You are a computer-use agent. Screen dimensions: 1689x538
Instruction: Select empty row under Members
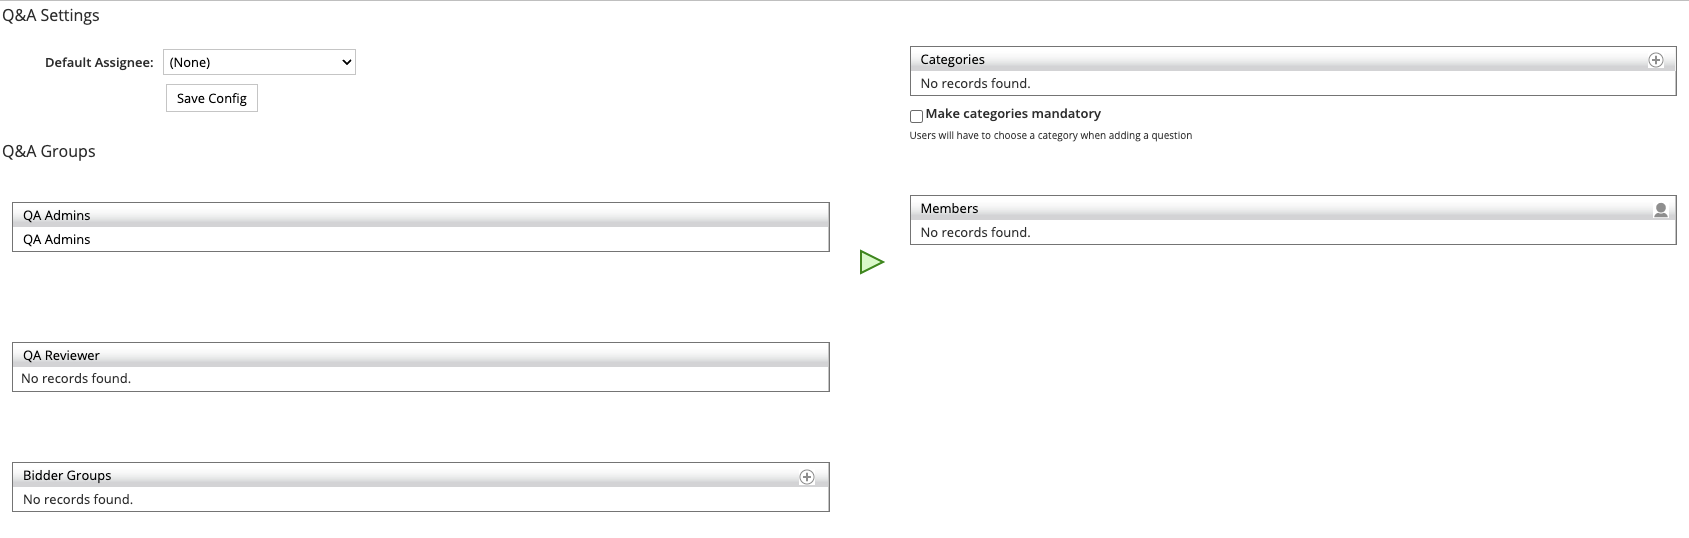1293,232
